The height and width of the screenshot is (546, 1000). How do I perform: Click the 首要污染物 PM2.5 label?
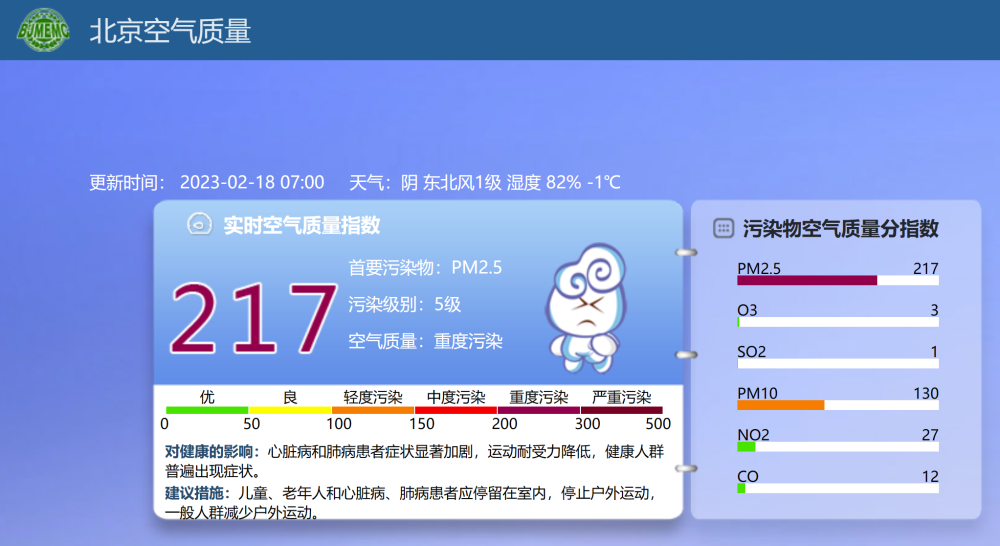pyautogui.click(x=425, y=267)
